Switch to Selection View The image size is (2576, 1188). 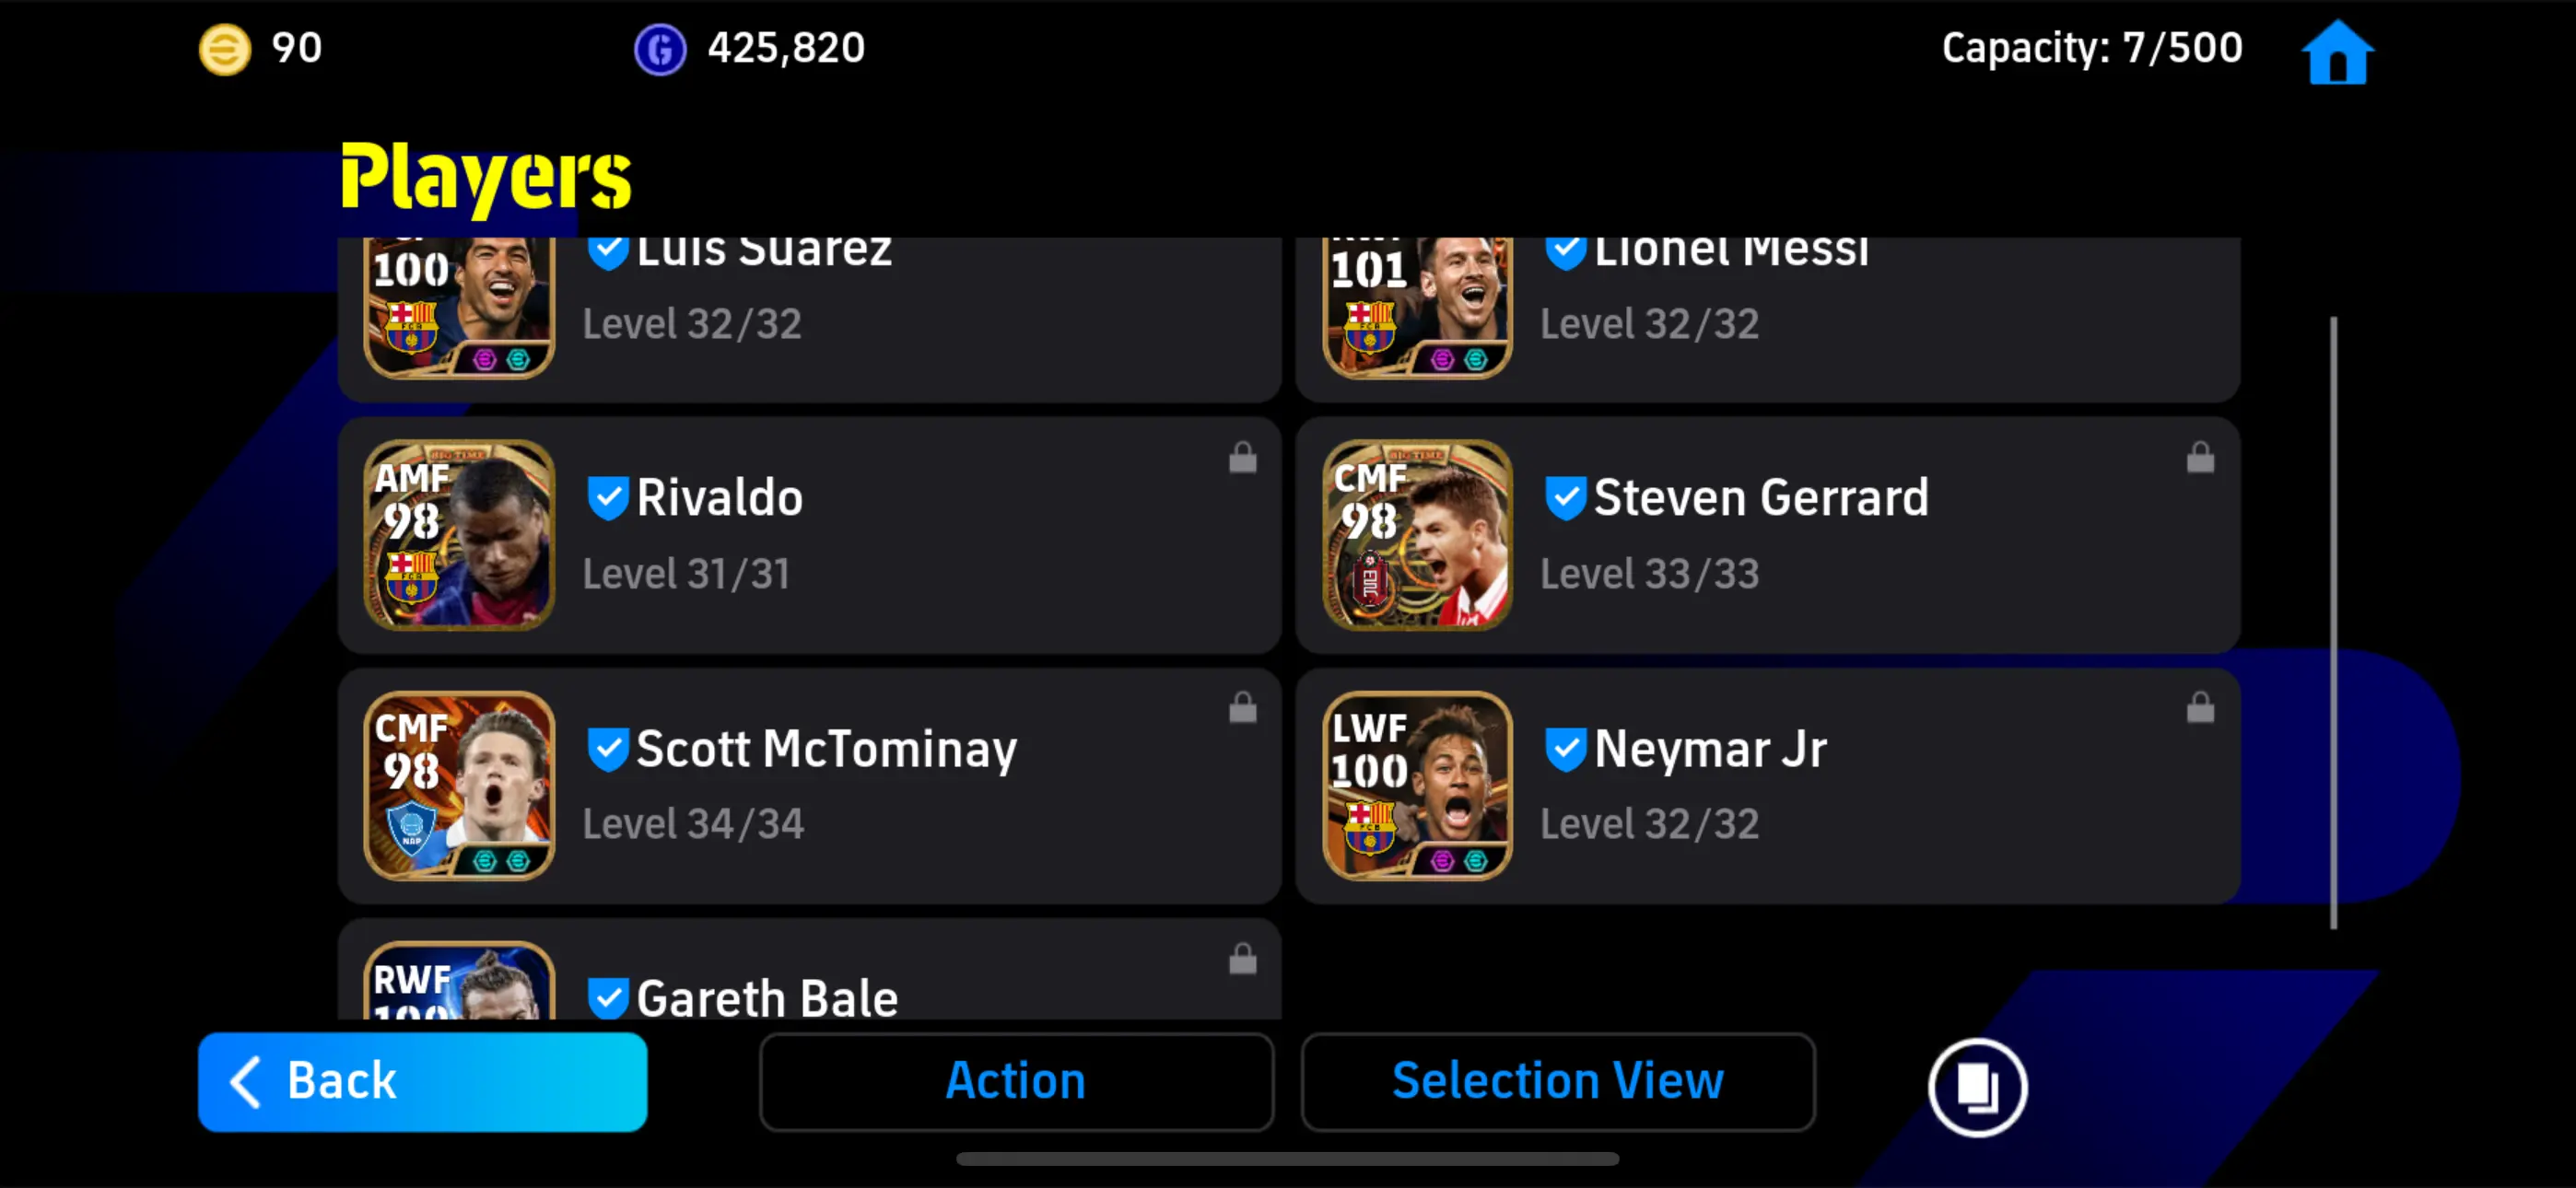1557,1082
